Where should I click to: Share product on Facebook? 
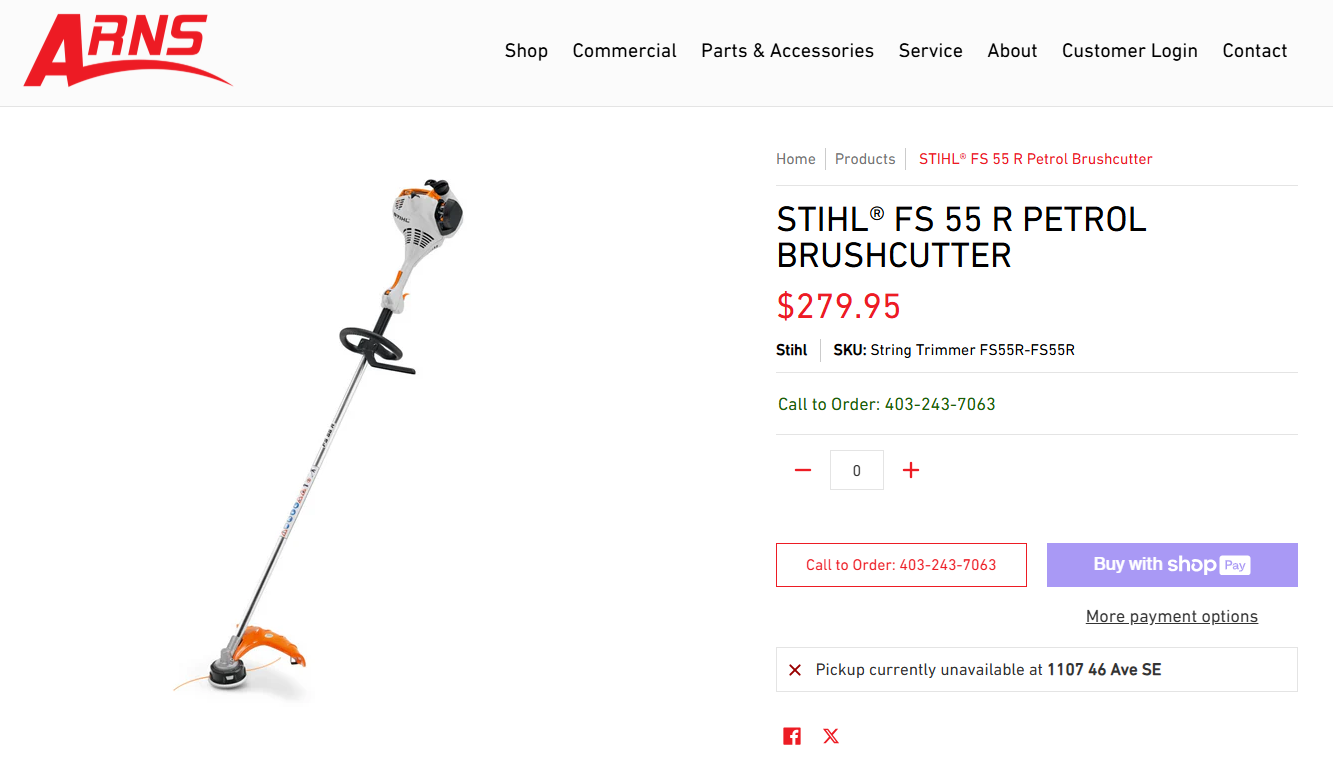792,736
